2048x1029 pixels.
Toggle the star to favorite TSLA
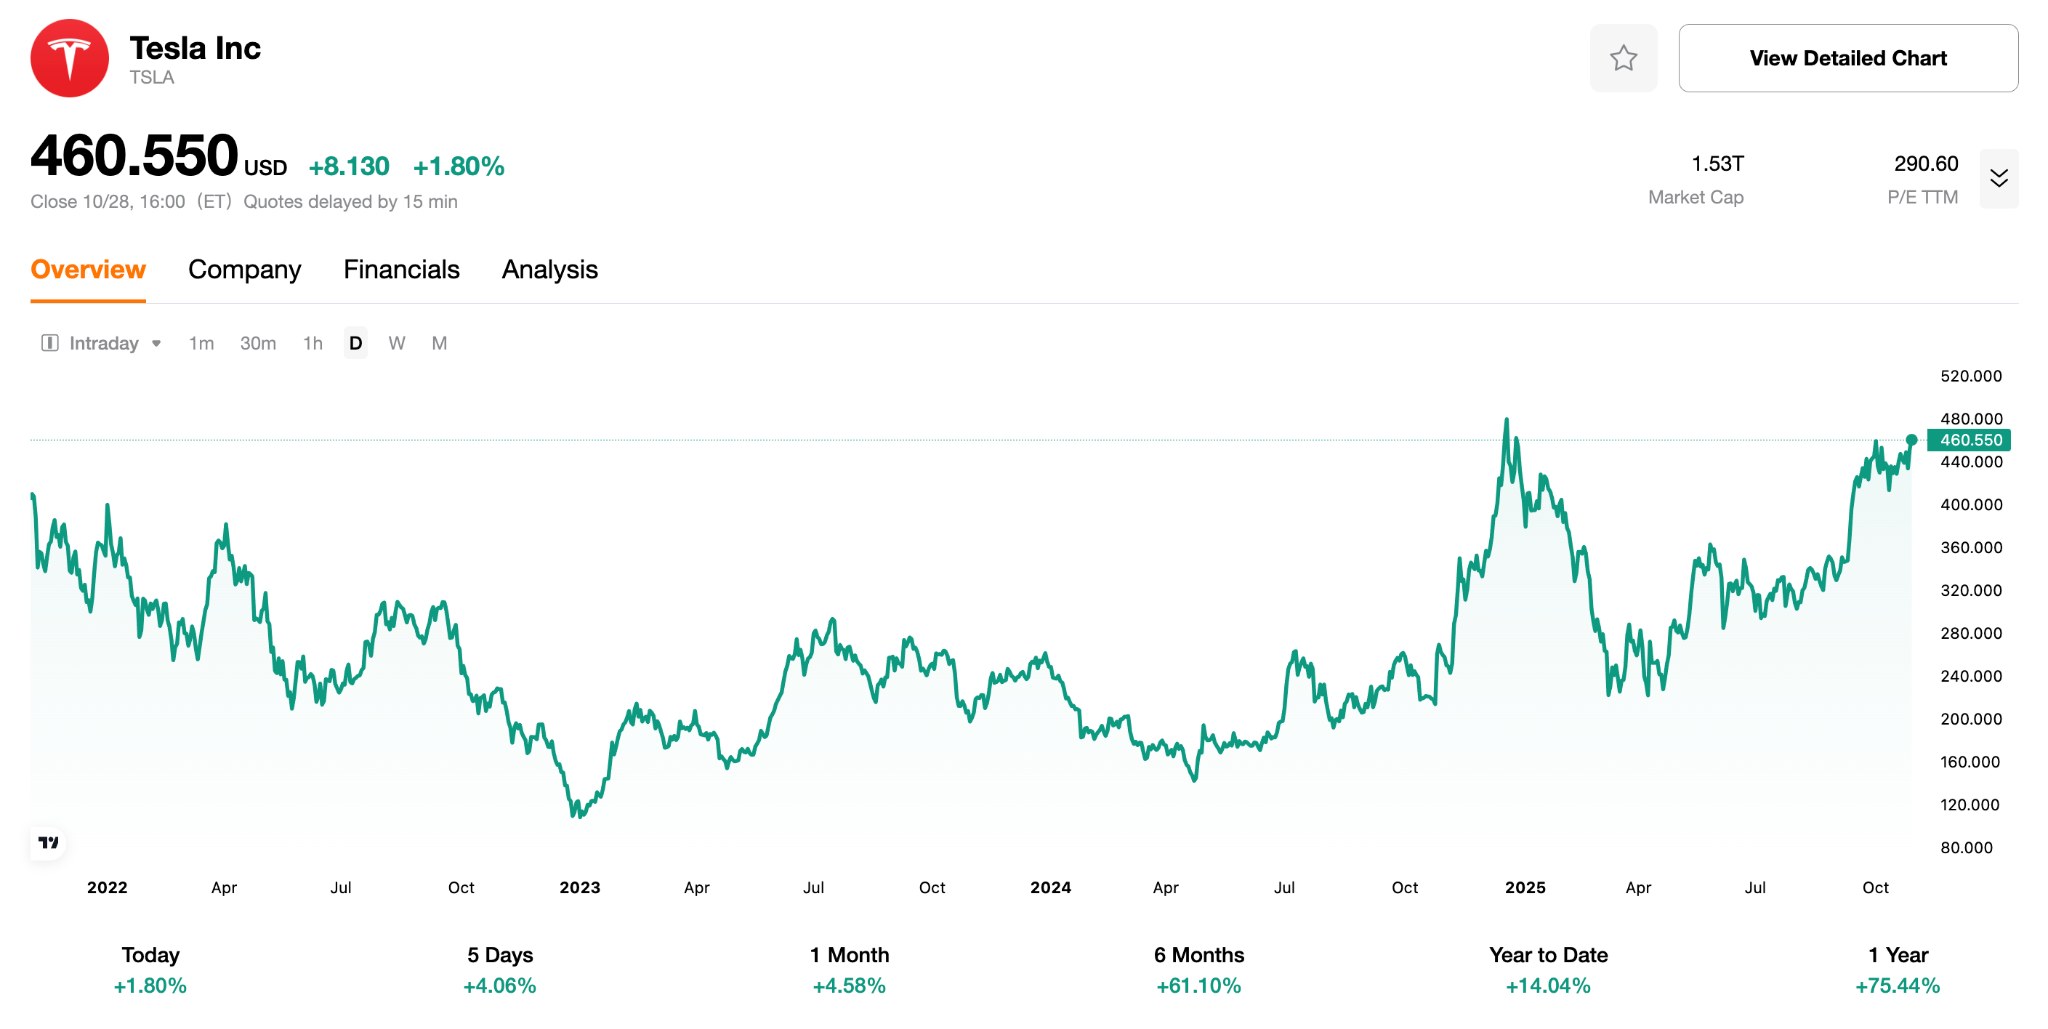1623,58
